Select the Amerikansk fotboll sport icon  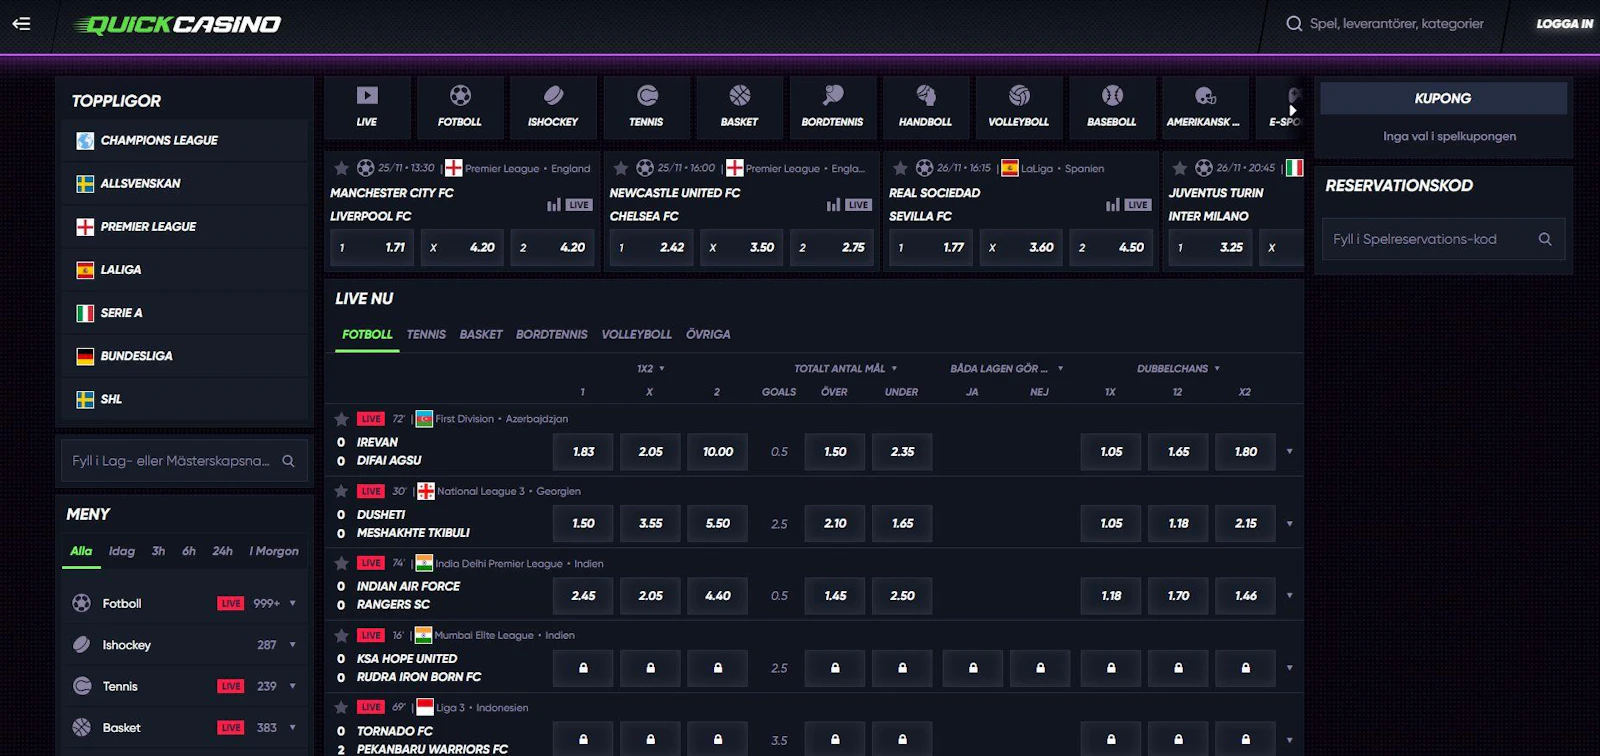(x=1204, y=106)
